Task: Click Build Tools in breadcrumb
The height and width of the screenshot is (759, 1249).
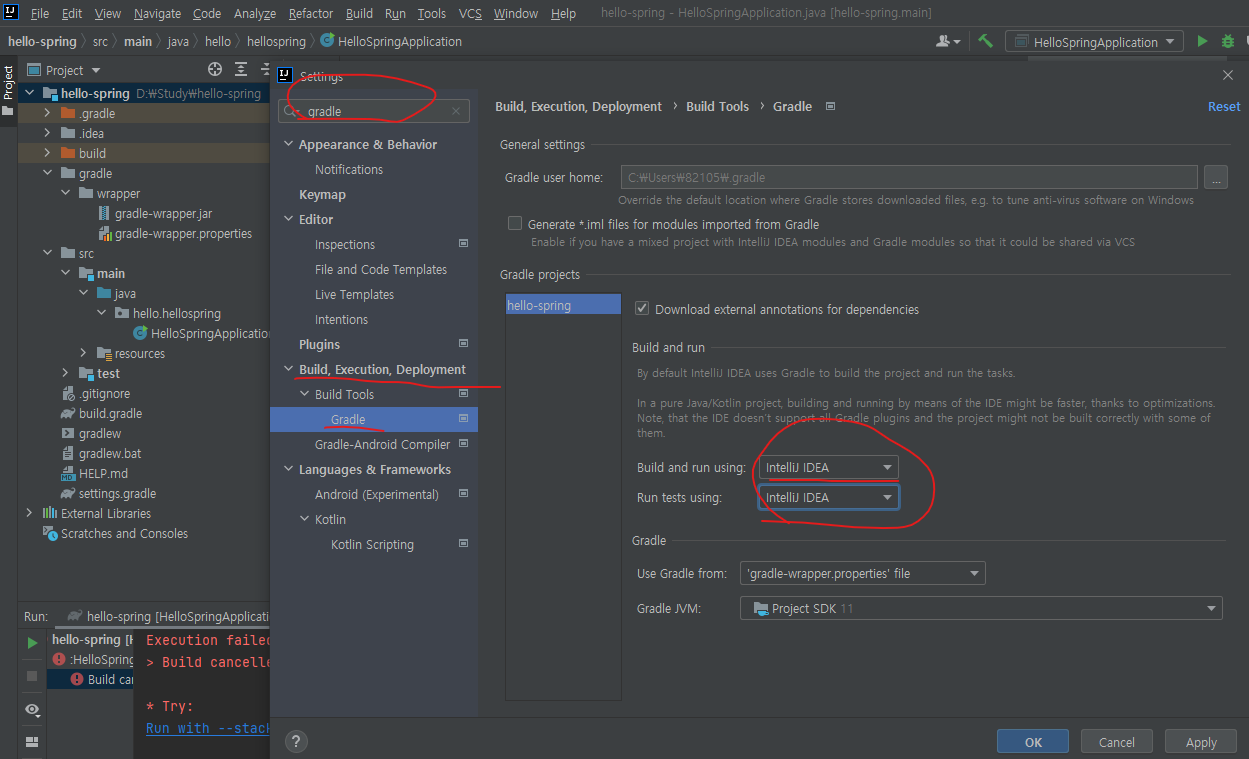Action: point(717,106)
